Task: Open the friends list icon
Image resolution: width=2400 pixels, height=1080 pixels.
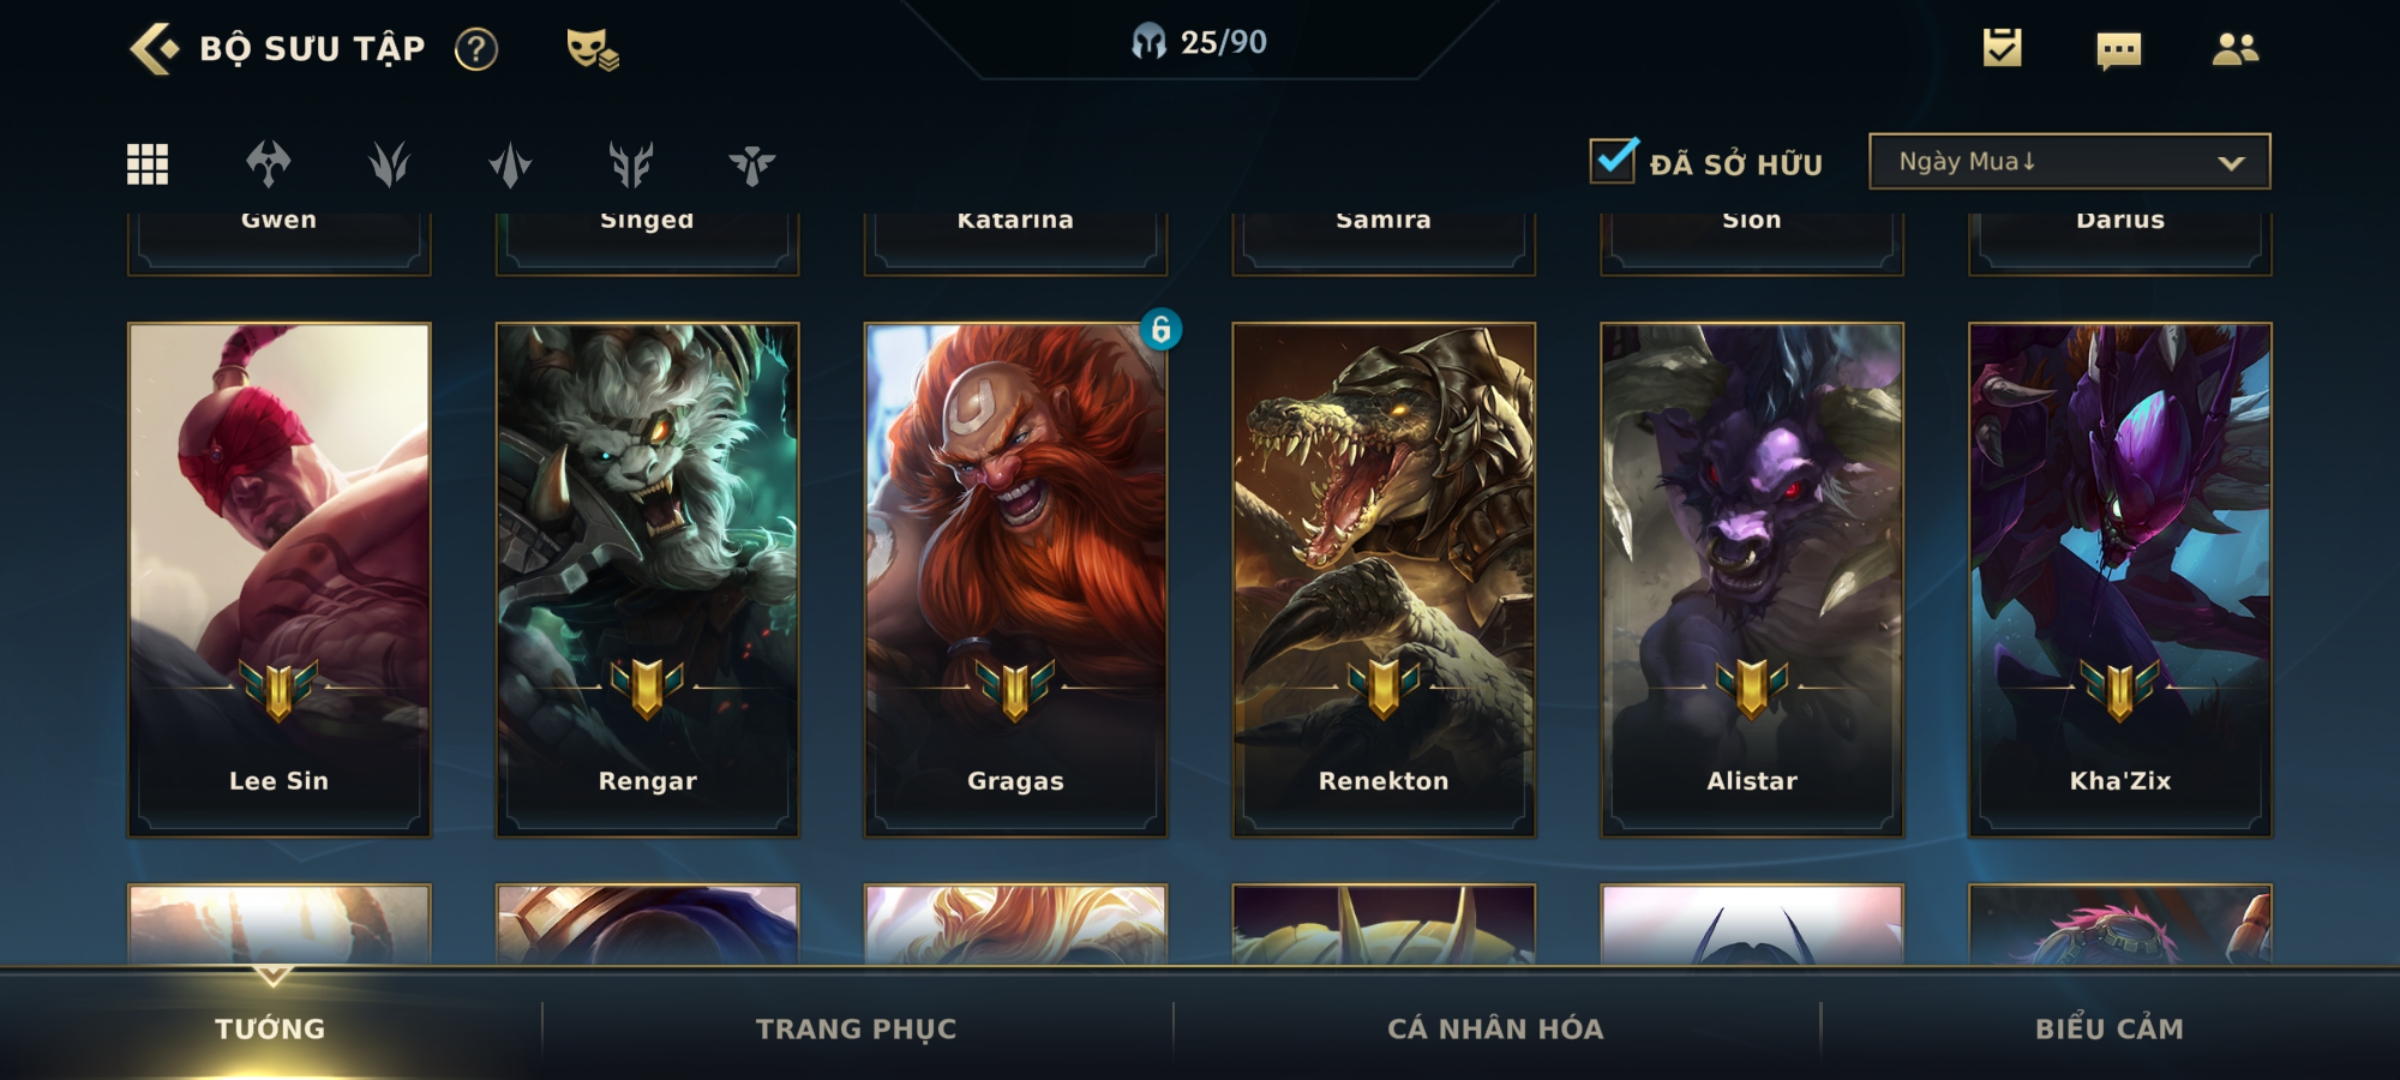Action: pos(2235,49)
